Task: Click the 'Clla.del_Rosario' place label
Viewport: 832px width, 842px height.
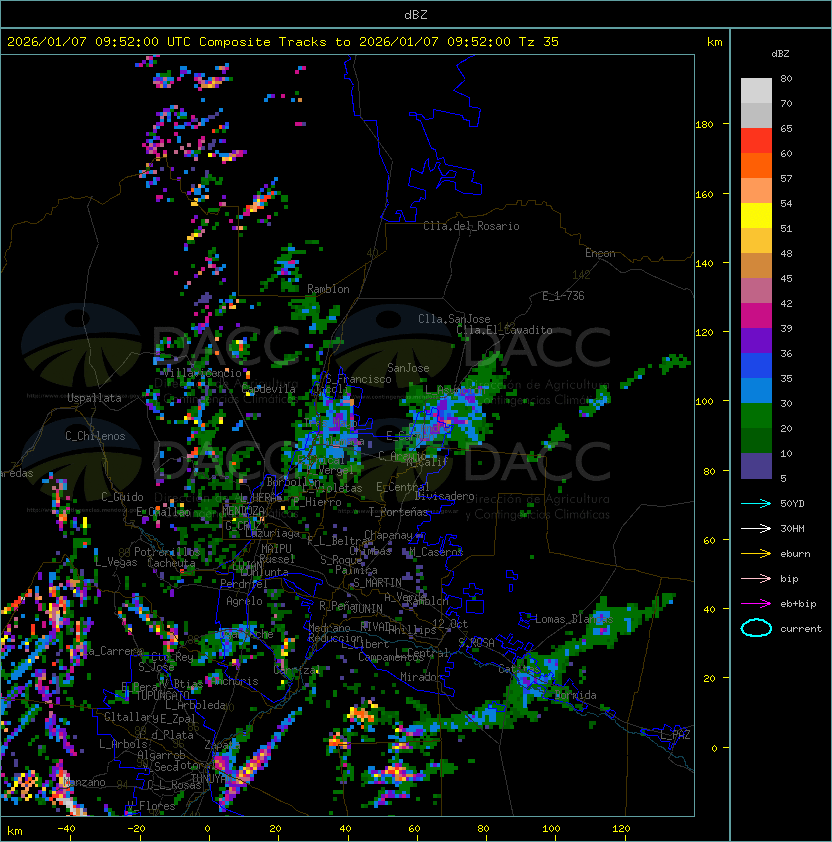Action: point(471,226)
